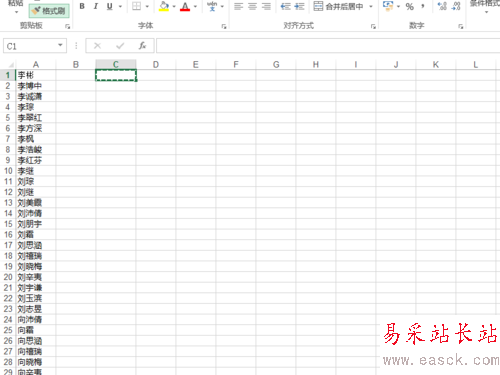The width and height of the screenshot is (500, 375).
Task: Select cell A19 containing 刘晓梅
Action: click(36, 266)
